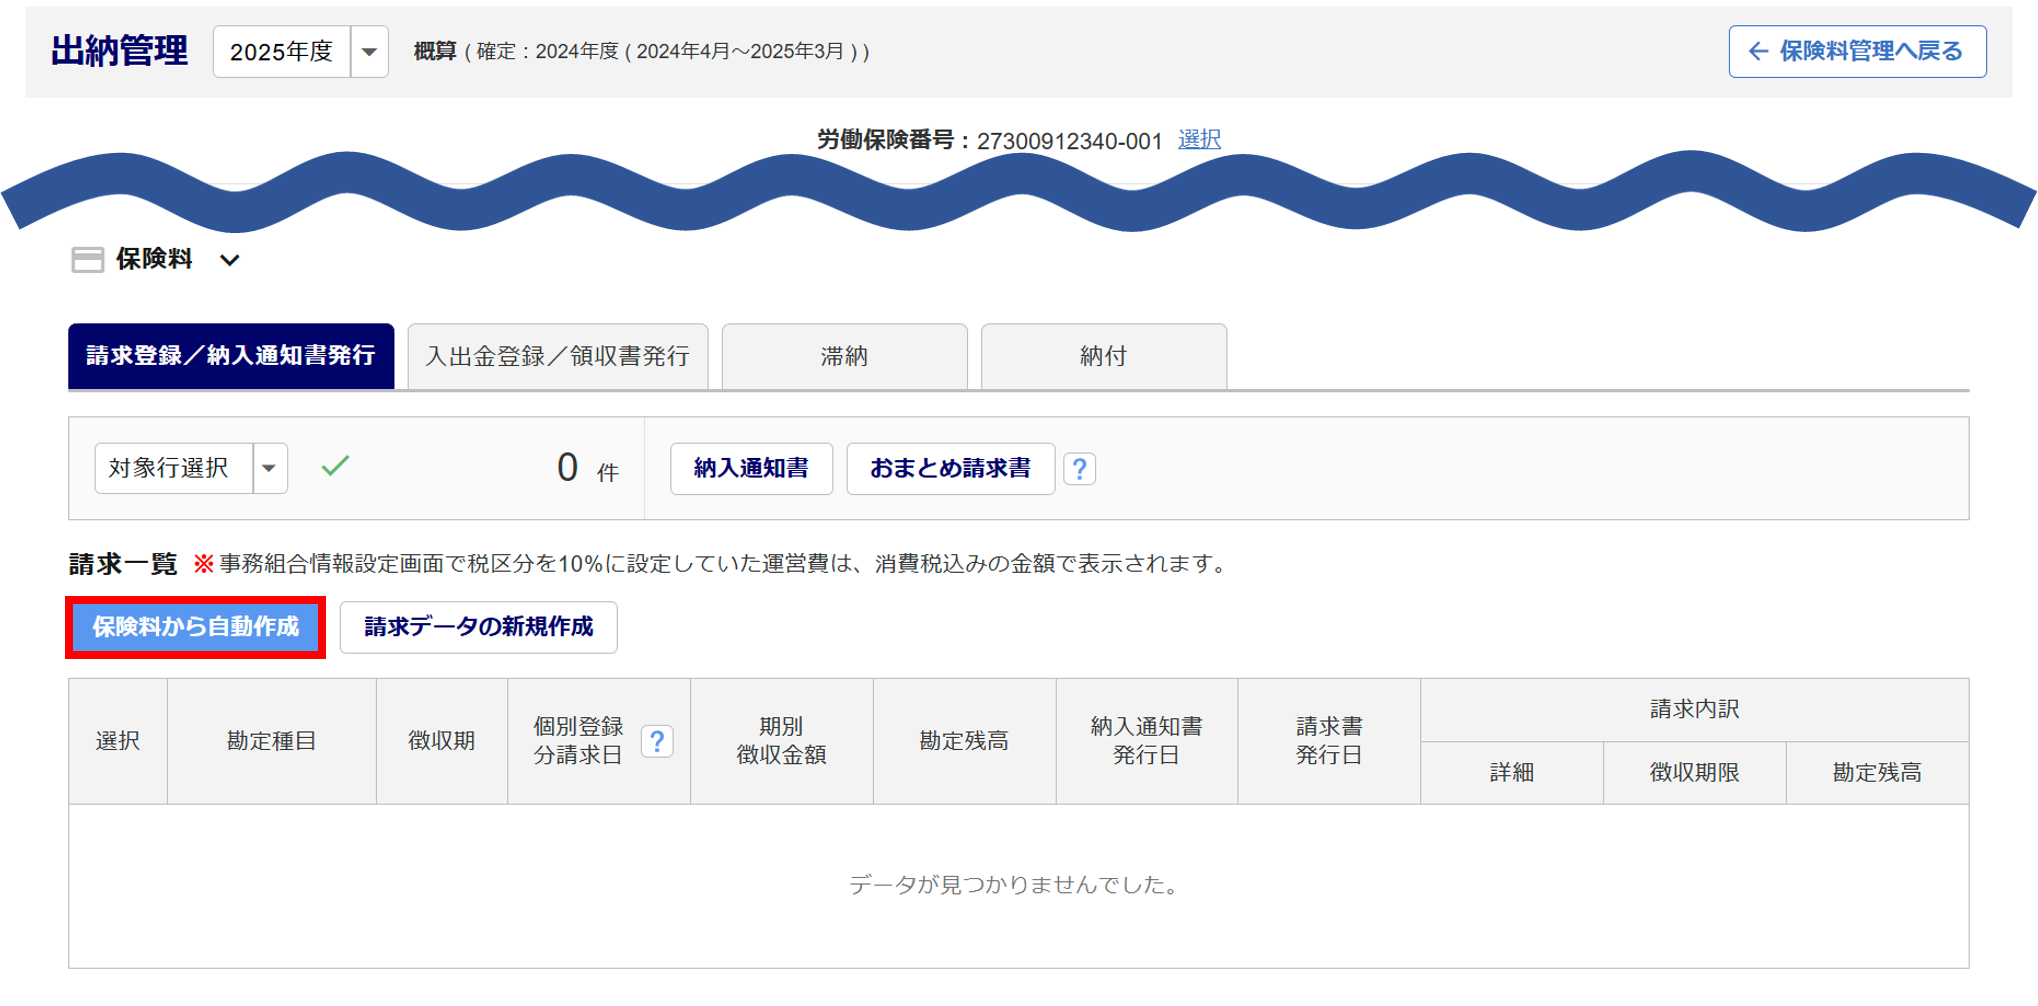Select the 納付 tab
Viewport: 2038px width, 1006px height.
(1103, 356)
